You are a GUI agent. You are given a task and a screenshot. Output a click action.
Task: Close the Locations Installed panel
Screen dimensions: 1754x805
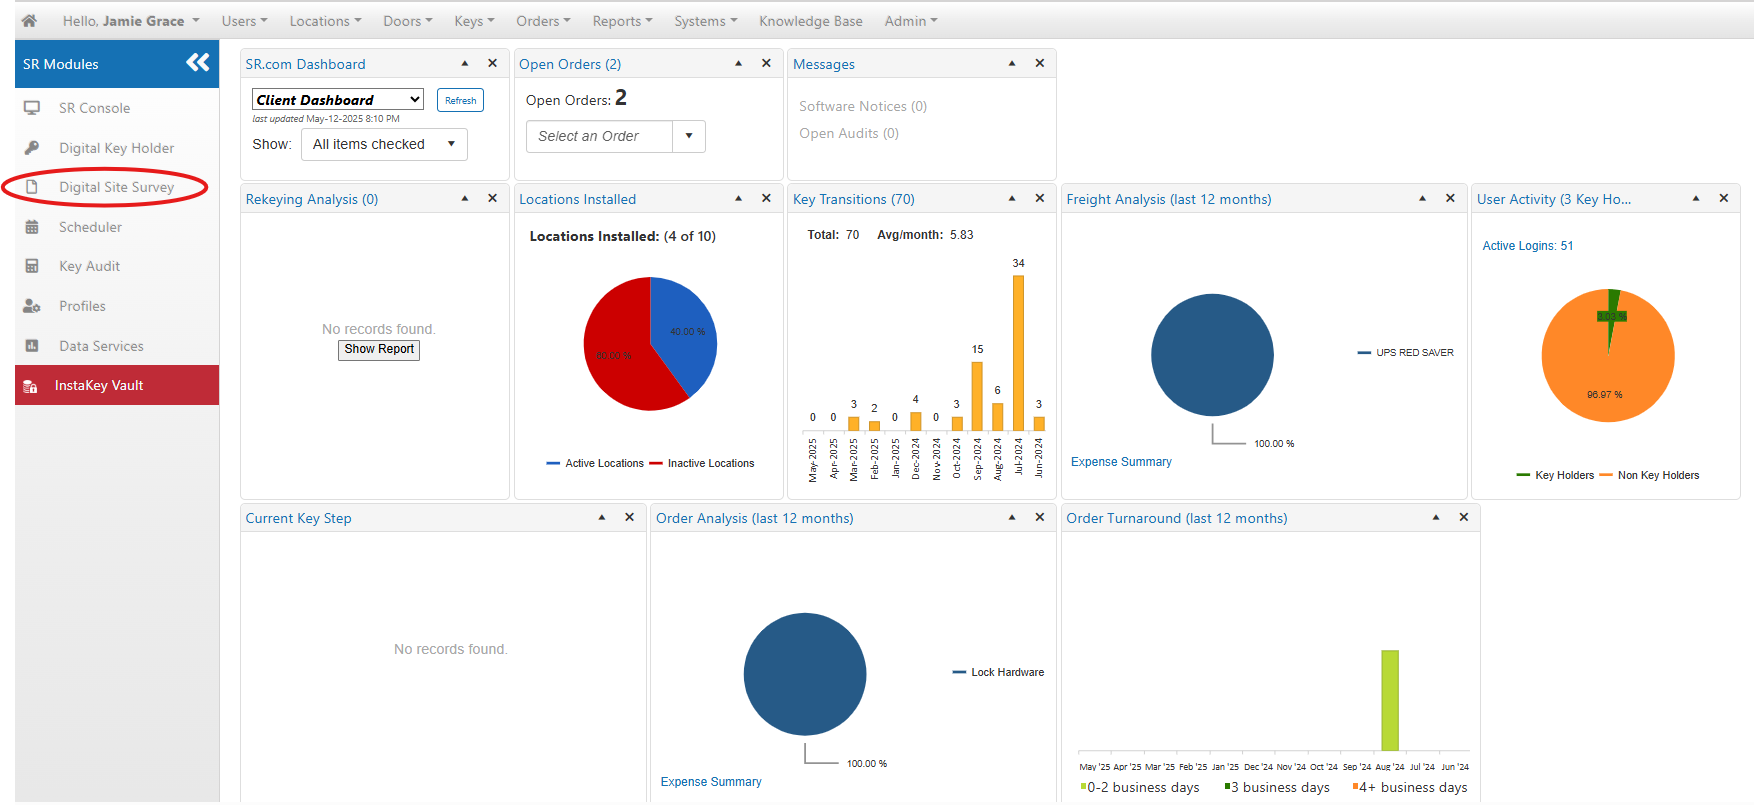pos(766,198)
